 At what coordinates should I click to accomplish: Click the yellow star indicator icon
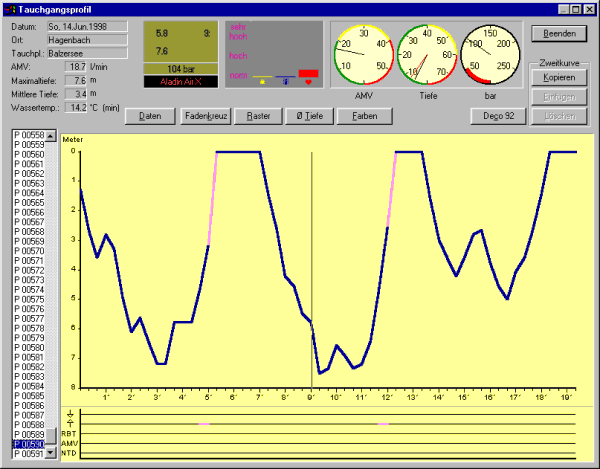tap(262, 81)
